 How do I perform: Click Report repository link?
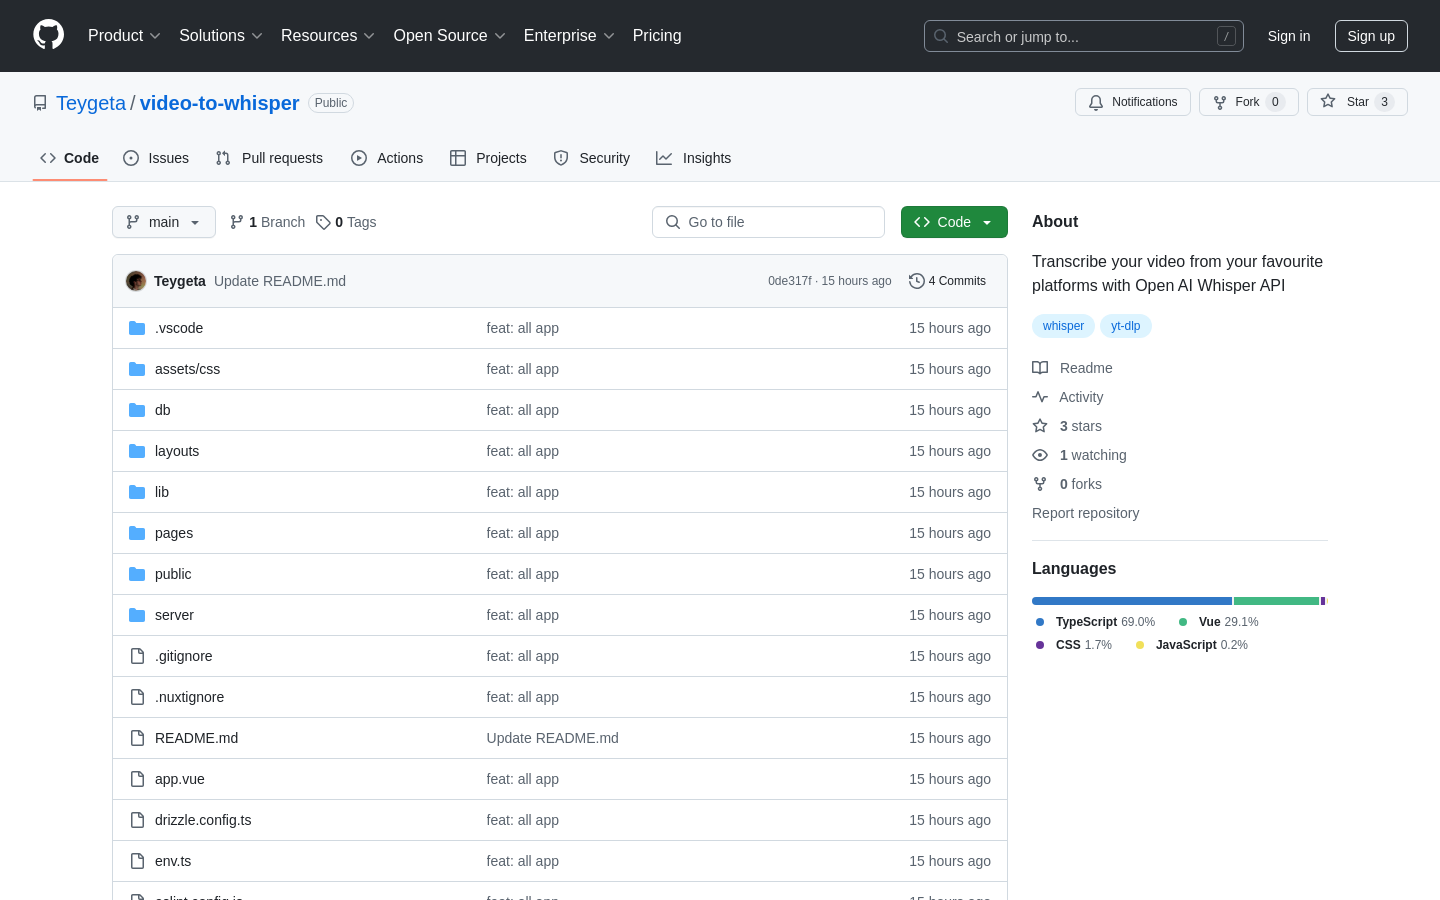point(1085,513)
